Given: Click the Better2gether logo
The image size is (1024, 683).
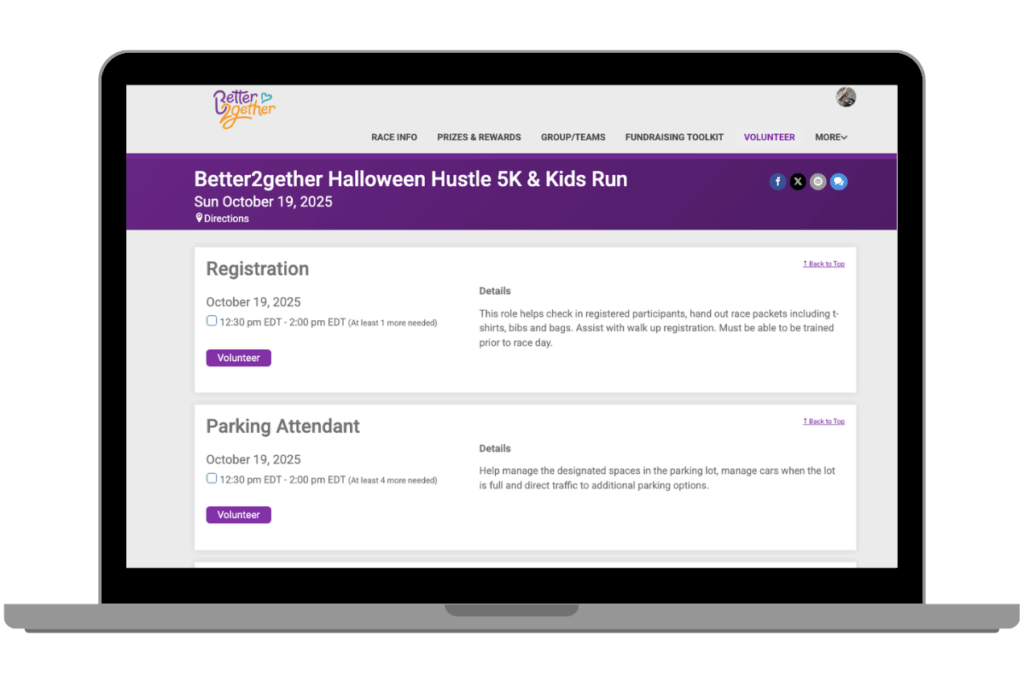Looking at the screenshot, I should click(x=243, y=108).
